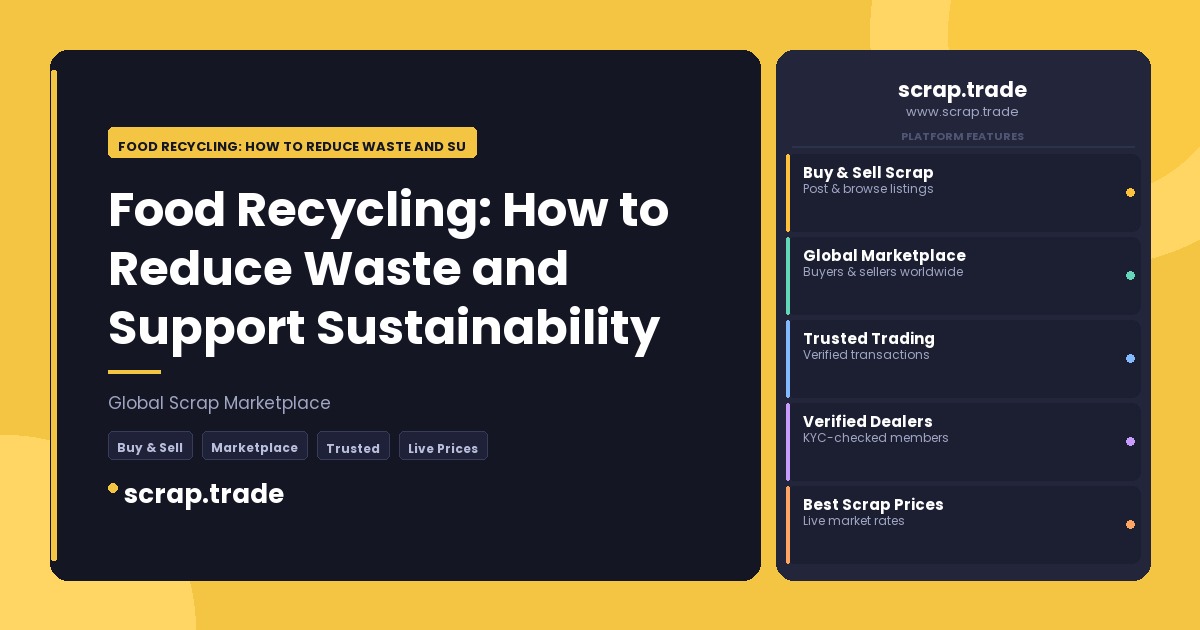Click the Live market rates text

coord(854,521)
